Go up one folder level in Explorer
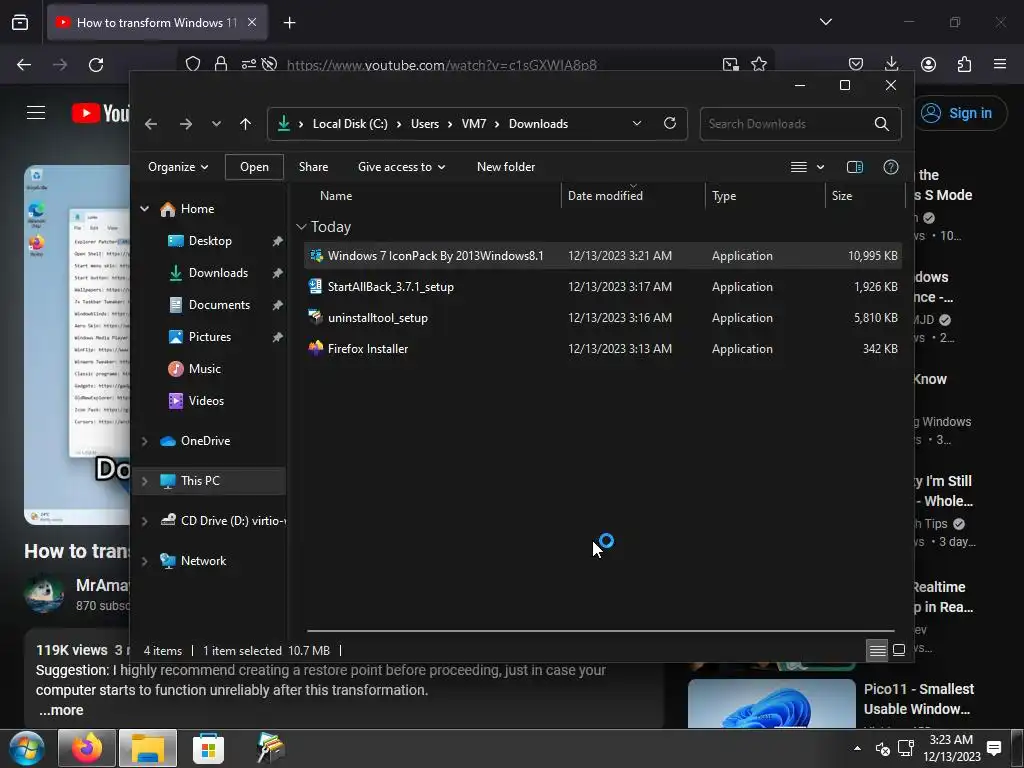 point(246,124)
